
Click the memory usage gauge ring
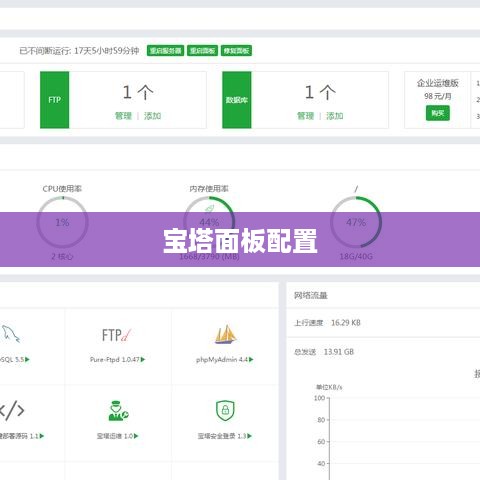click(x=209, y=222)
